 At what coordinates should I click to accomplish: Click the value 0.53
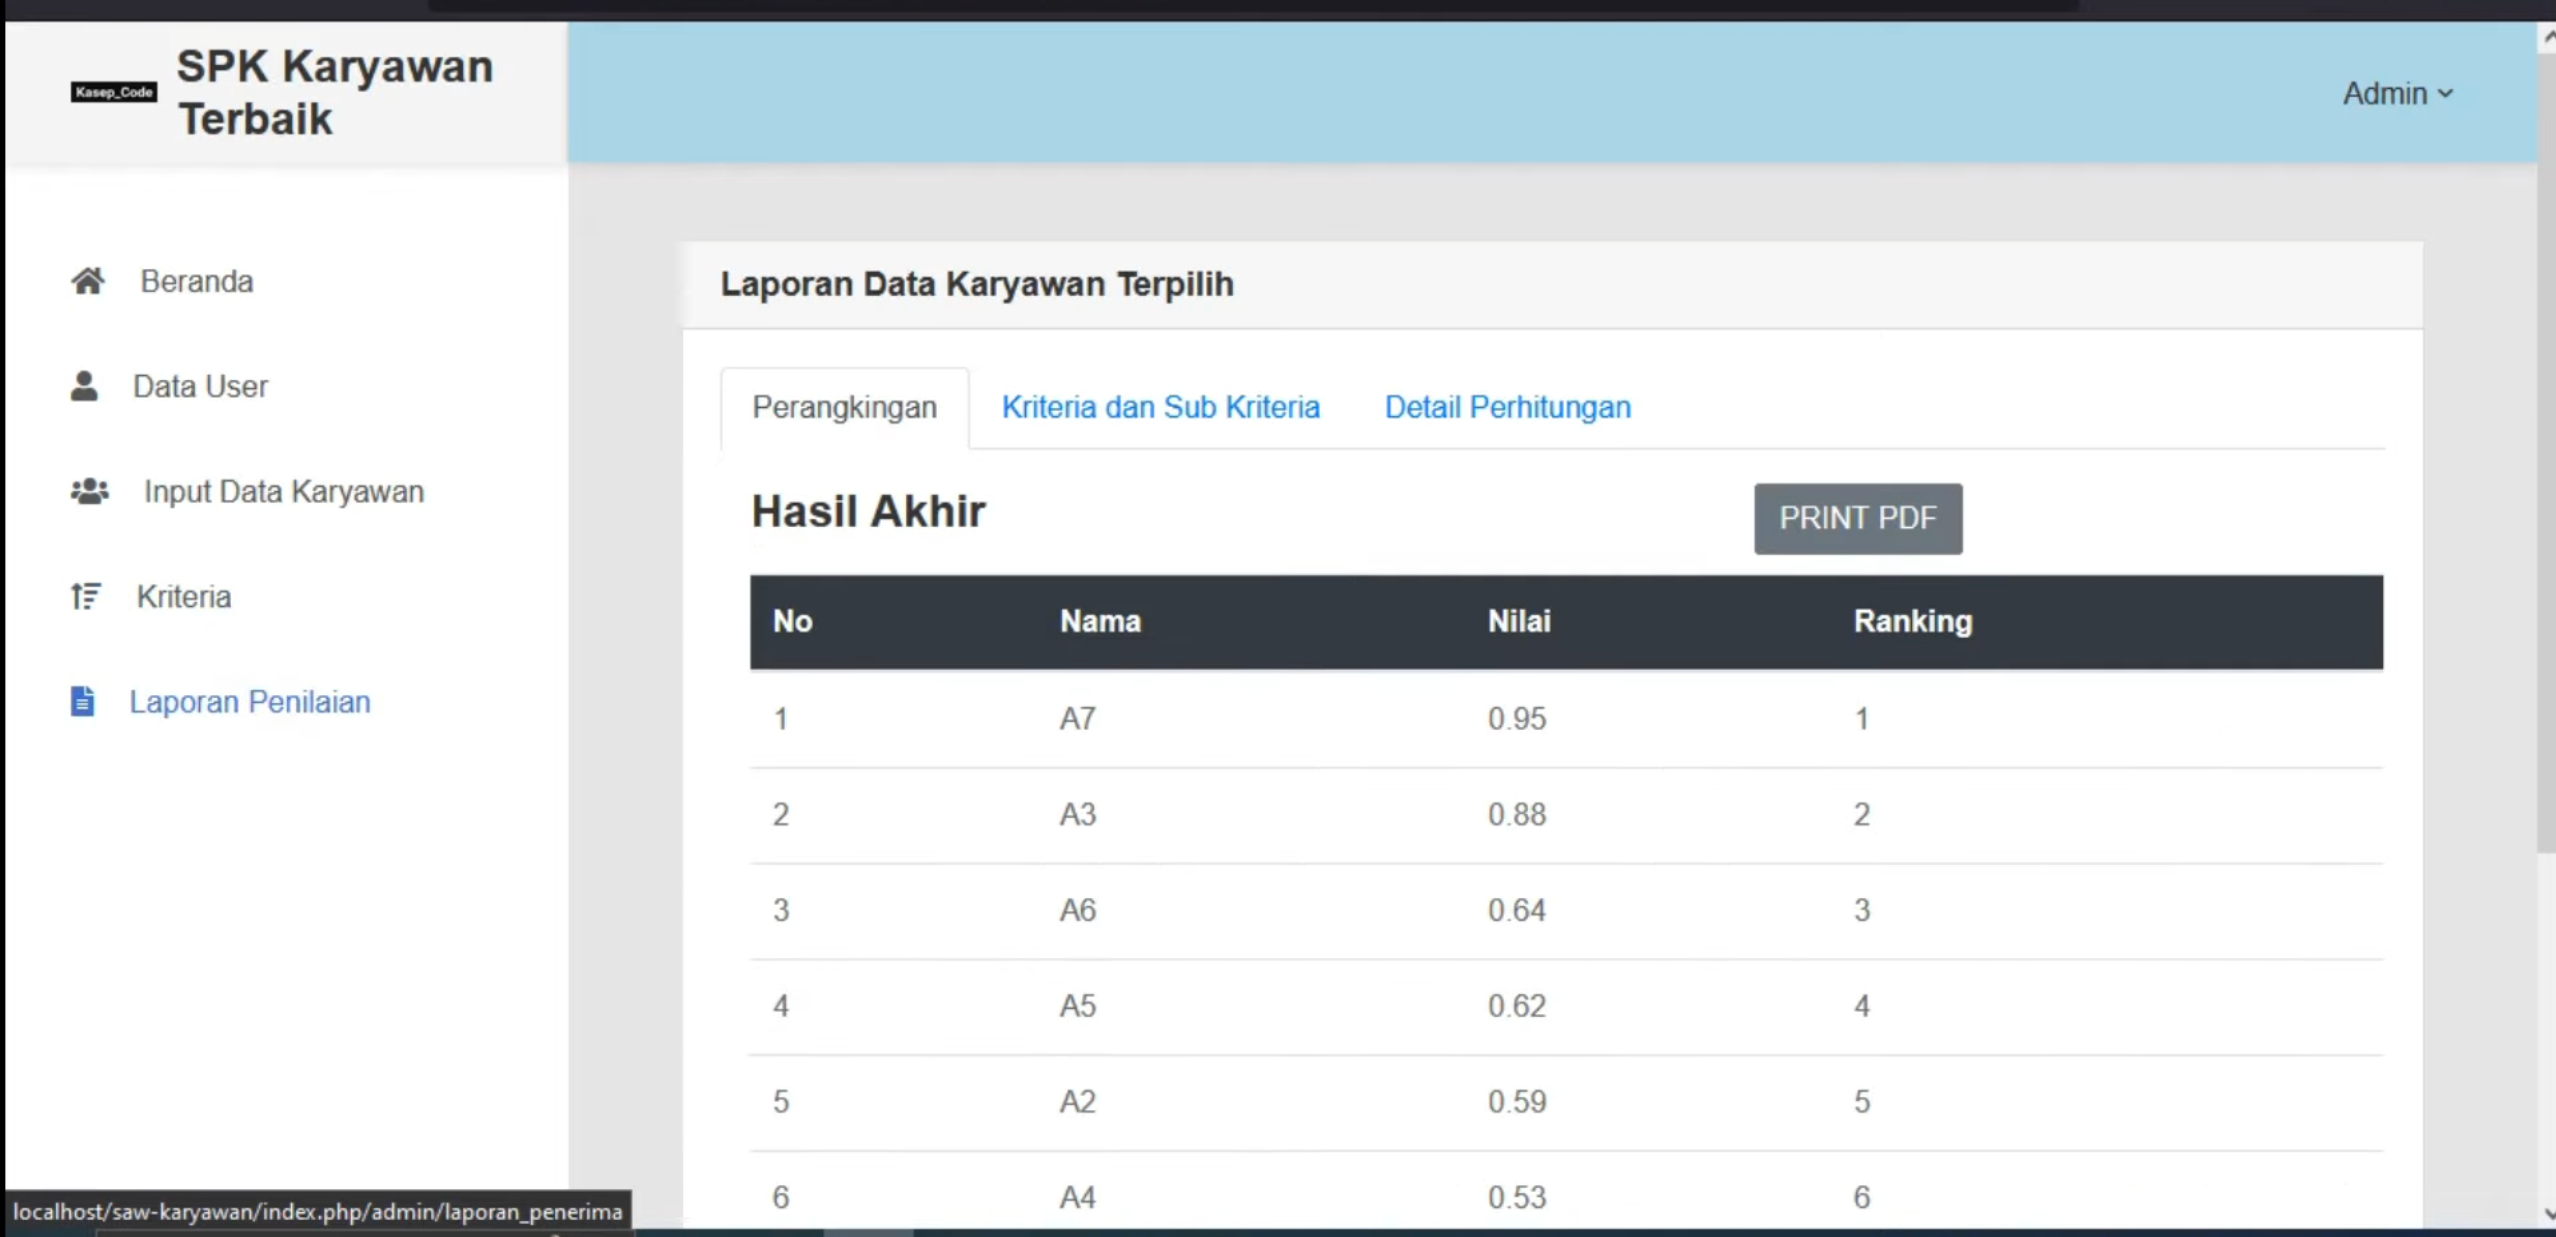click(x=1517, y=1197)
